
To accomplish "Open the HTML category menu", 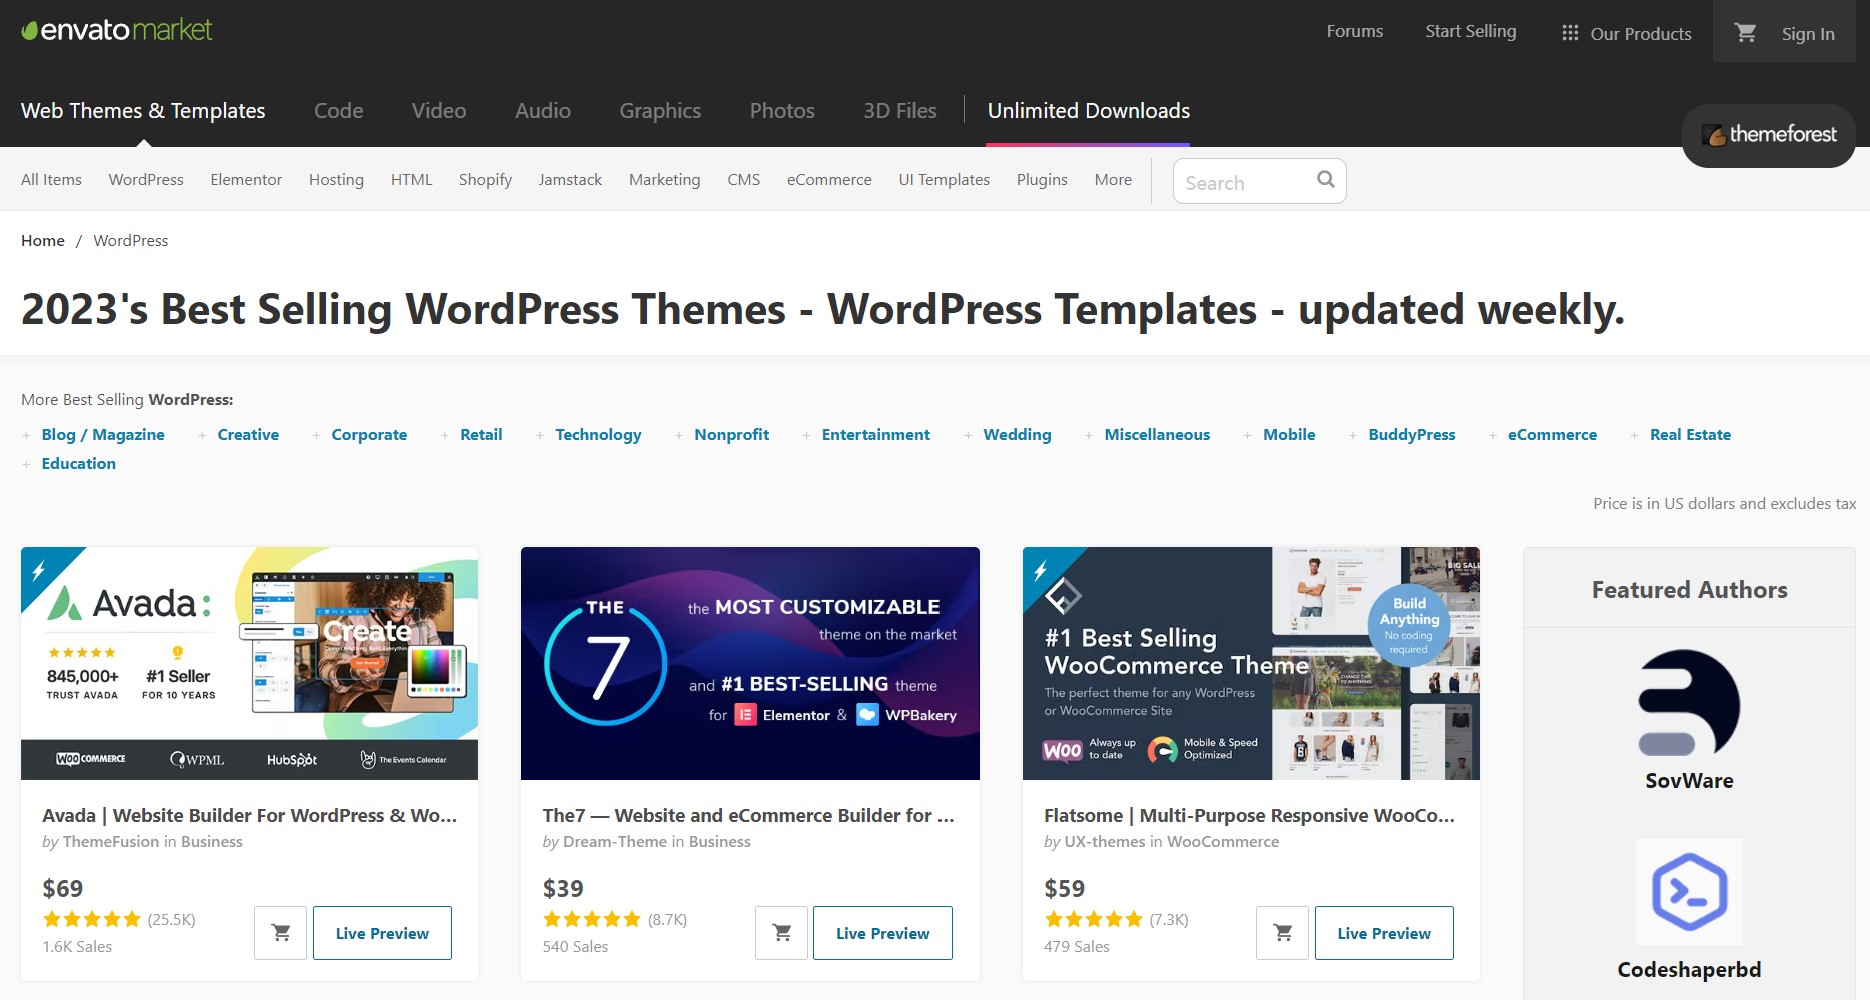I will (411, 180).
